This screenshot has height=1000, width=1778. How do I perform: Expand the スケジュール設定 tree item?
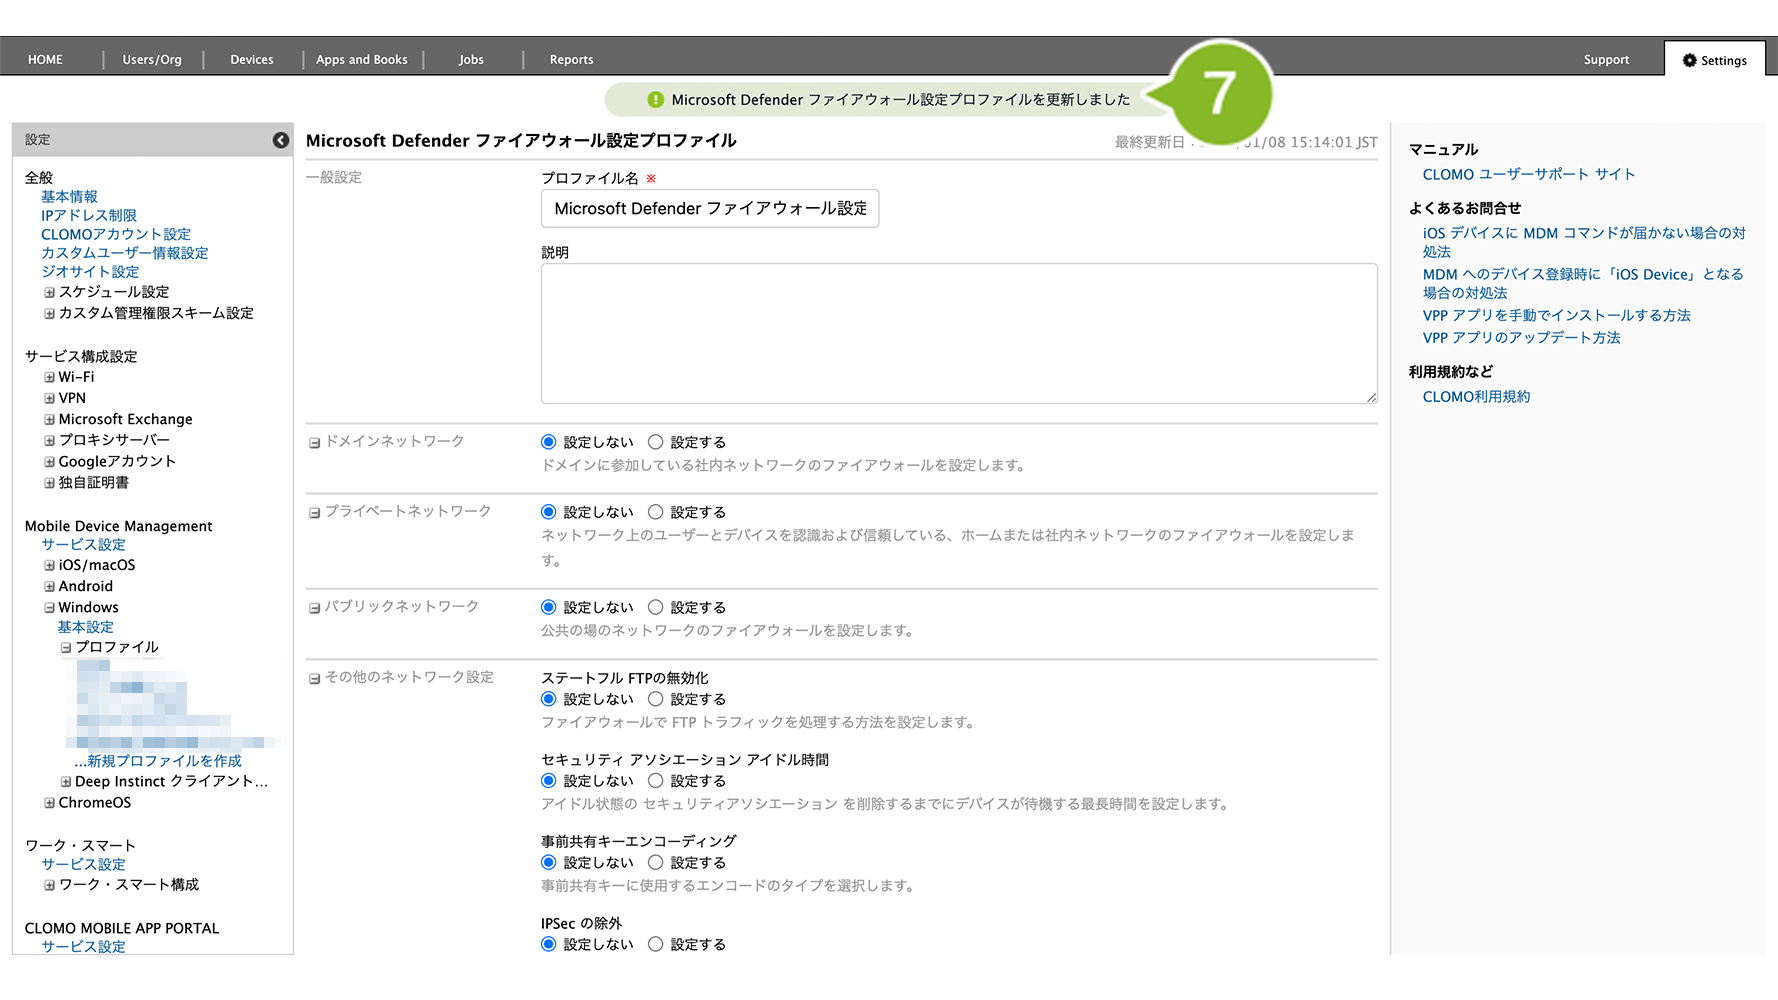49,292
